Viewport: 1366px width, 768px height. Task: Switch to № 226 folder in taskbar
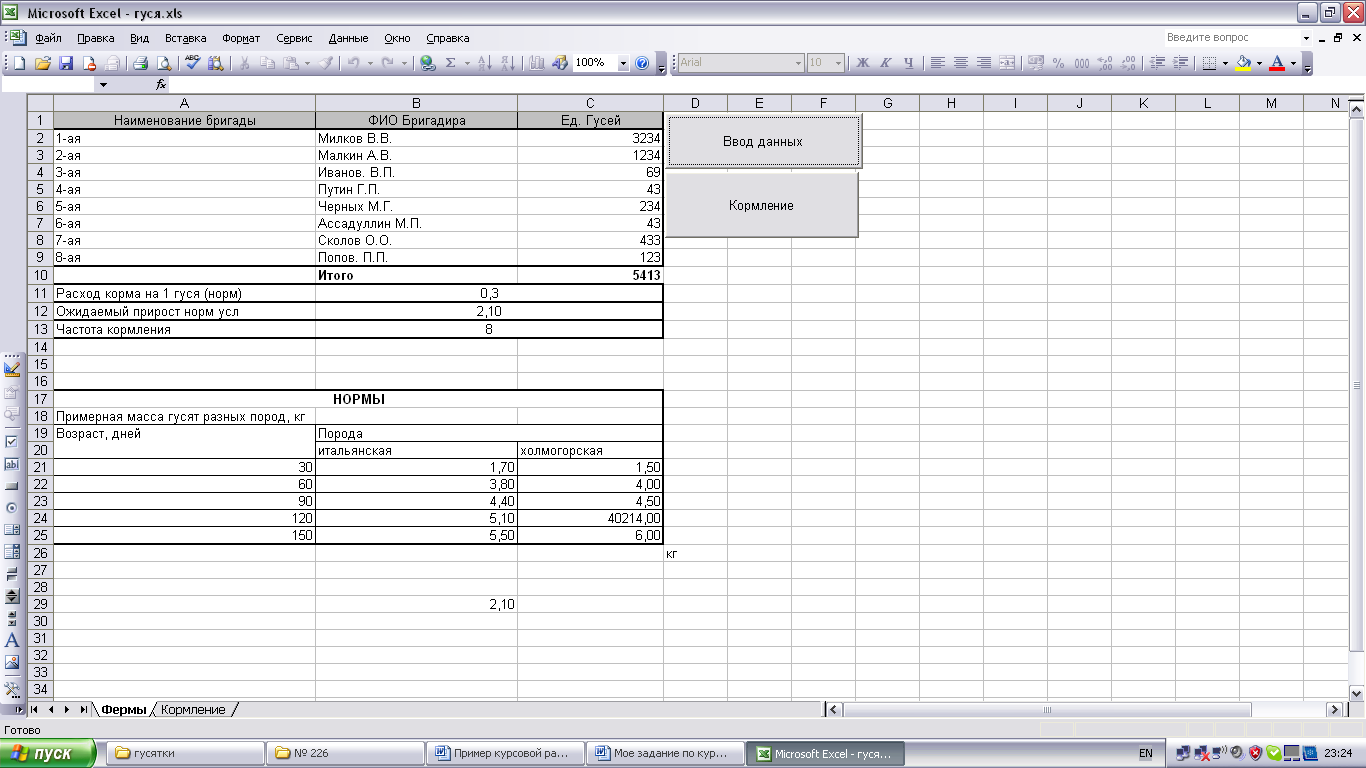point(344,753)
